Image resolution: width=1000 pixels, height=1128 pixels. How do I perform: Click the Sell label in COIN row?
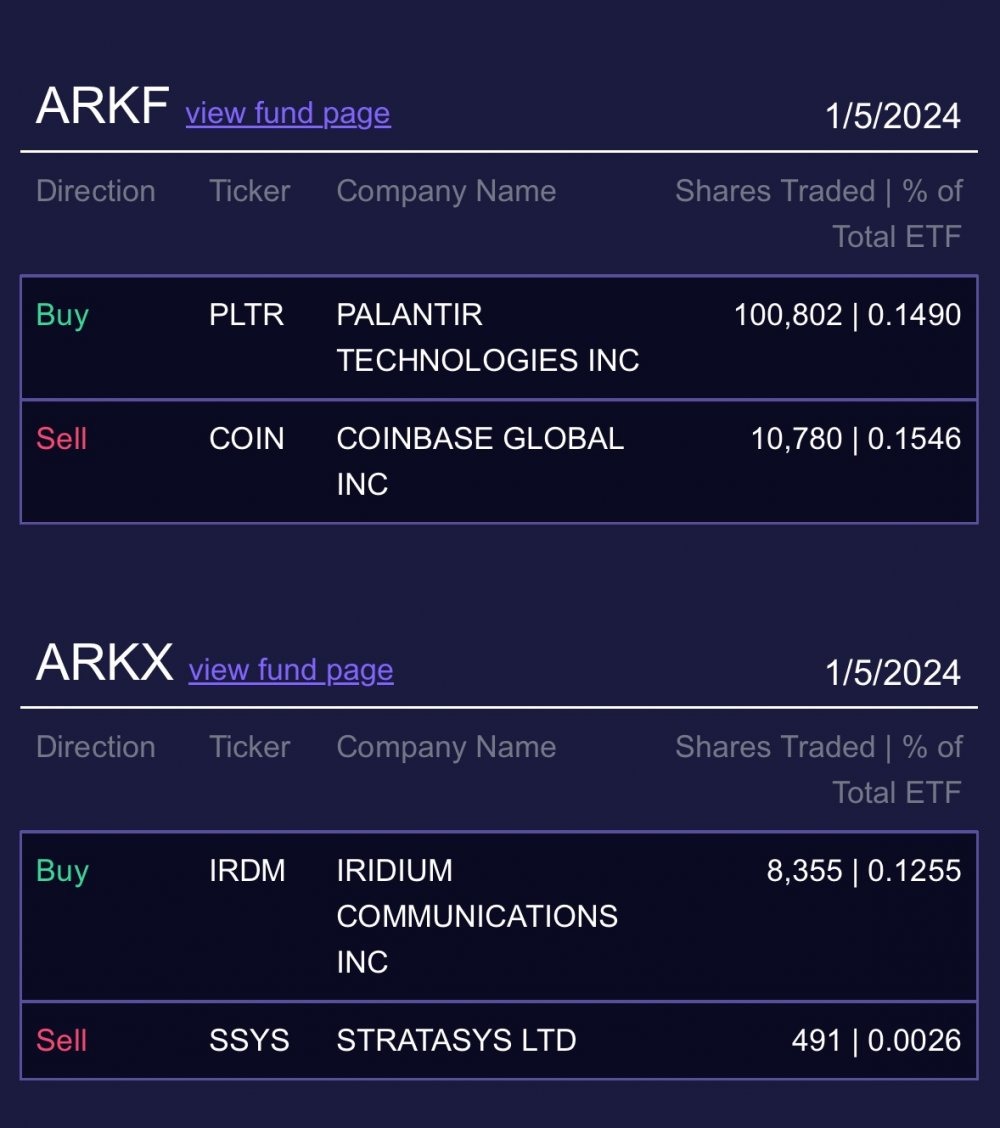tap(62, 439)
